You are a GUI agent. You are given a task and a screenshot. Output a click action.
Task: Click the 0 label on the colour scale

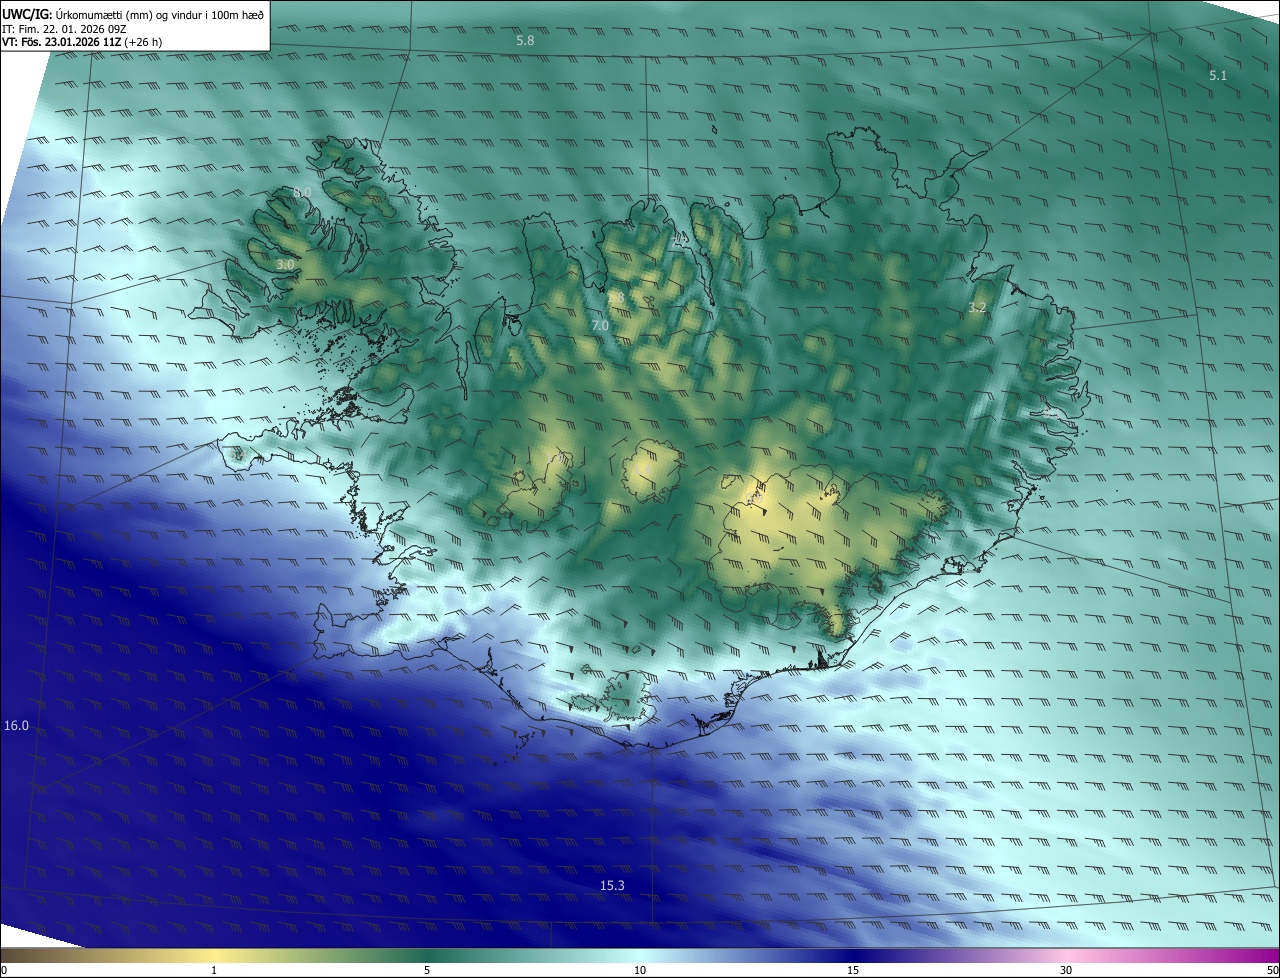coord(4,970)
